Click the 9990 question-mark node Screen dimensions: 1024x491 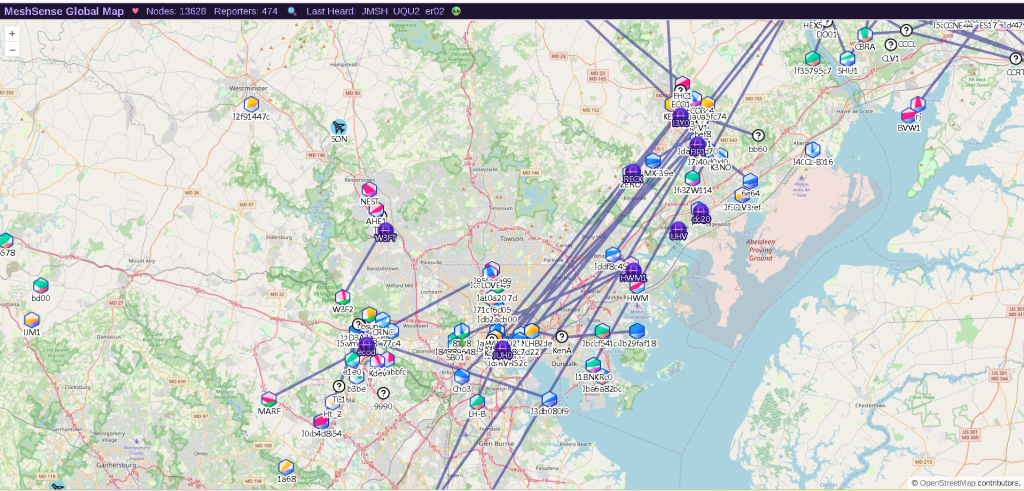[x=383, y=394]
